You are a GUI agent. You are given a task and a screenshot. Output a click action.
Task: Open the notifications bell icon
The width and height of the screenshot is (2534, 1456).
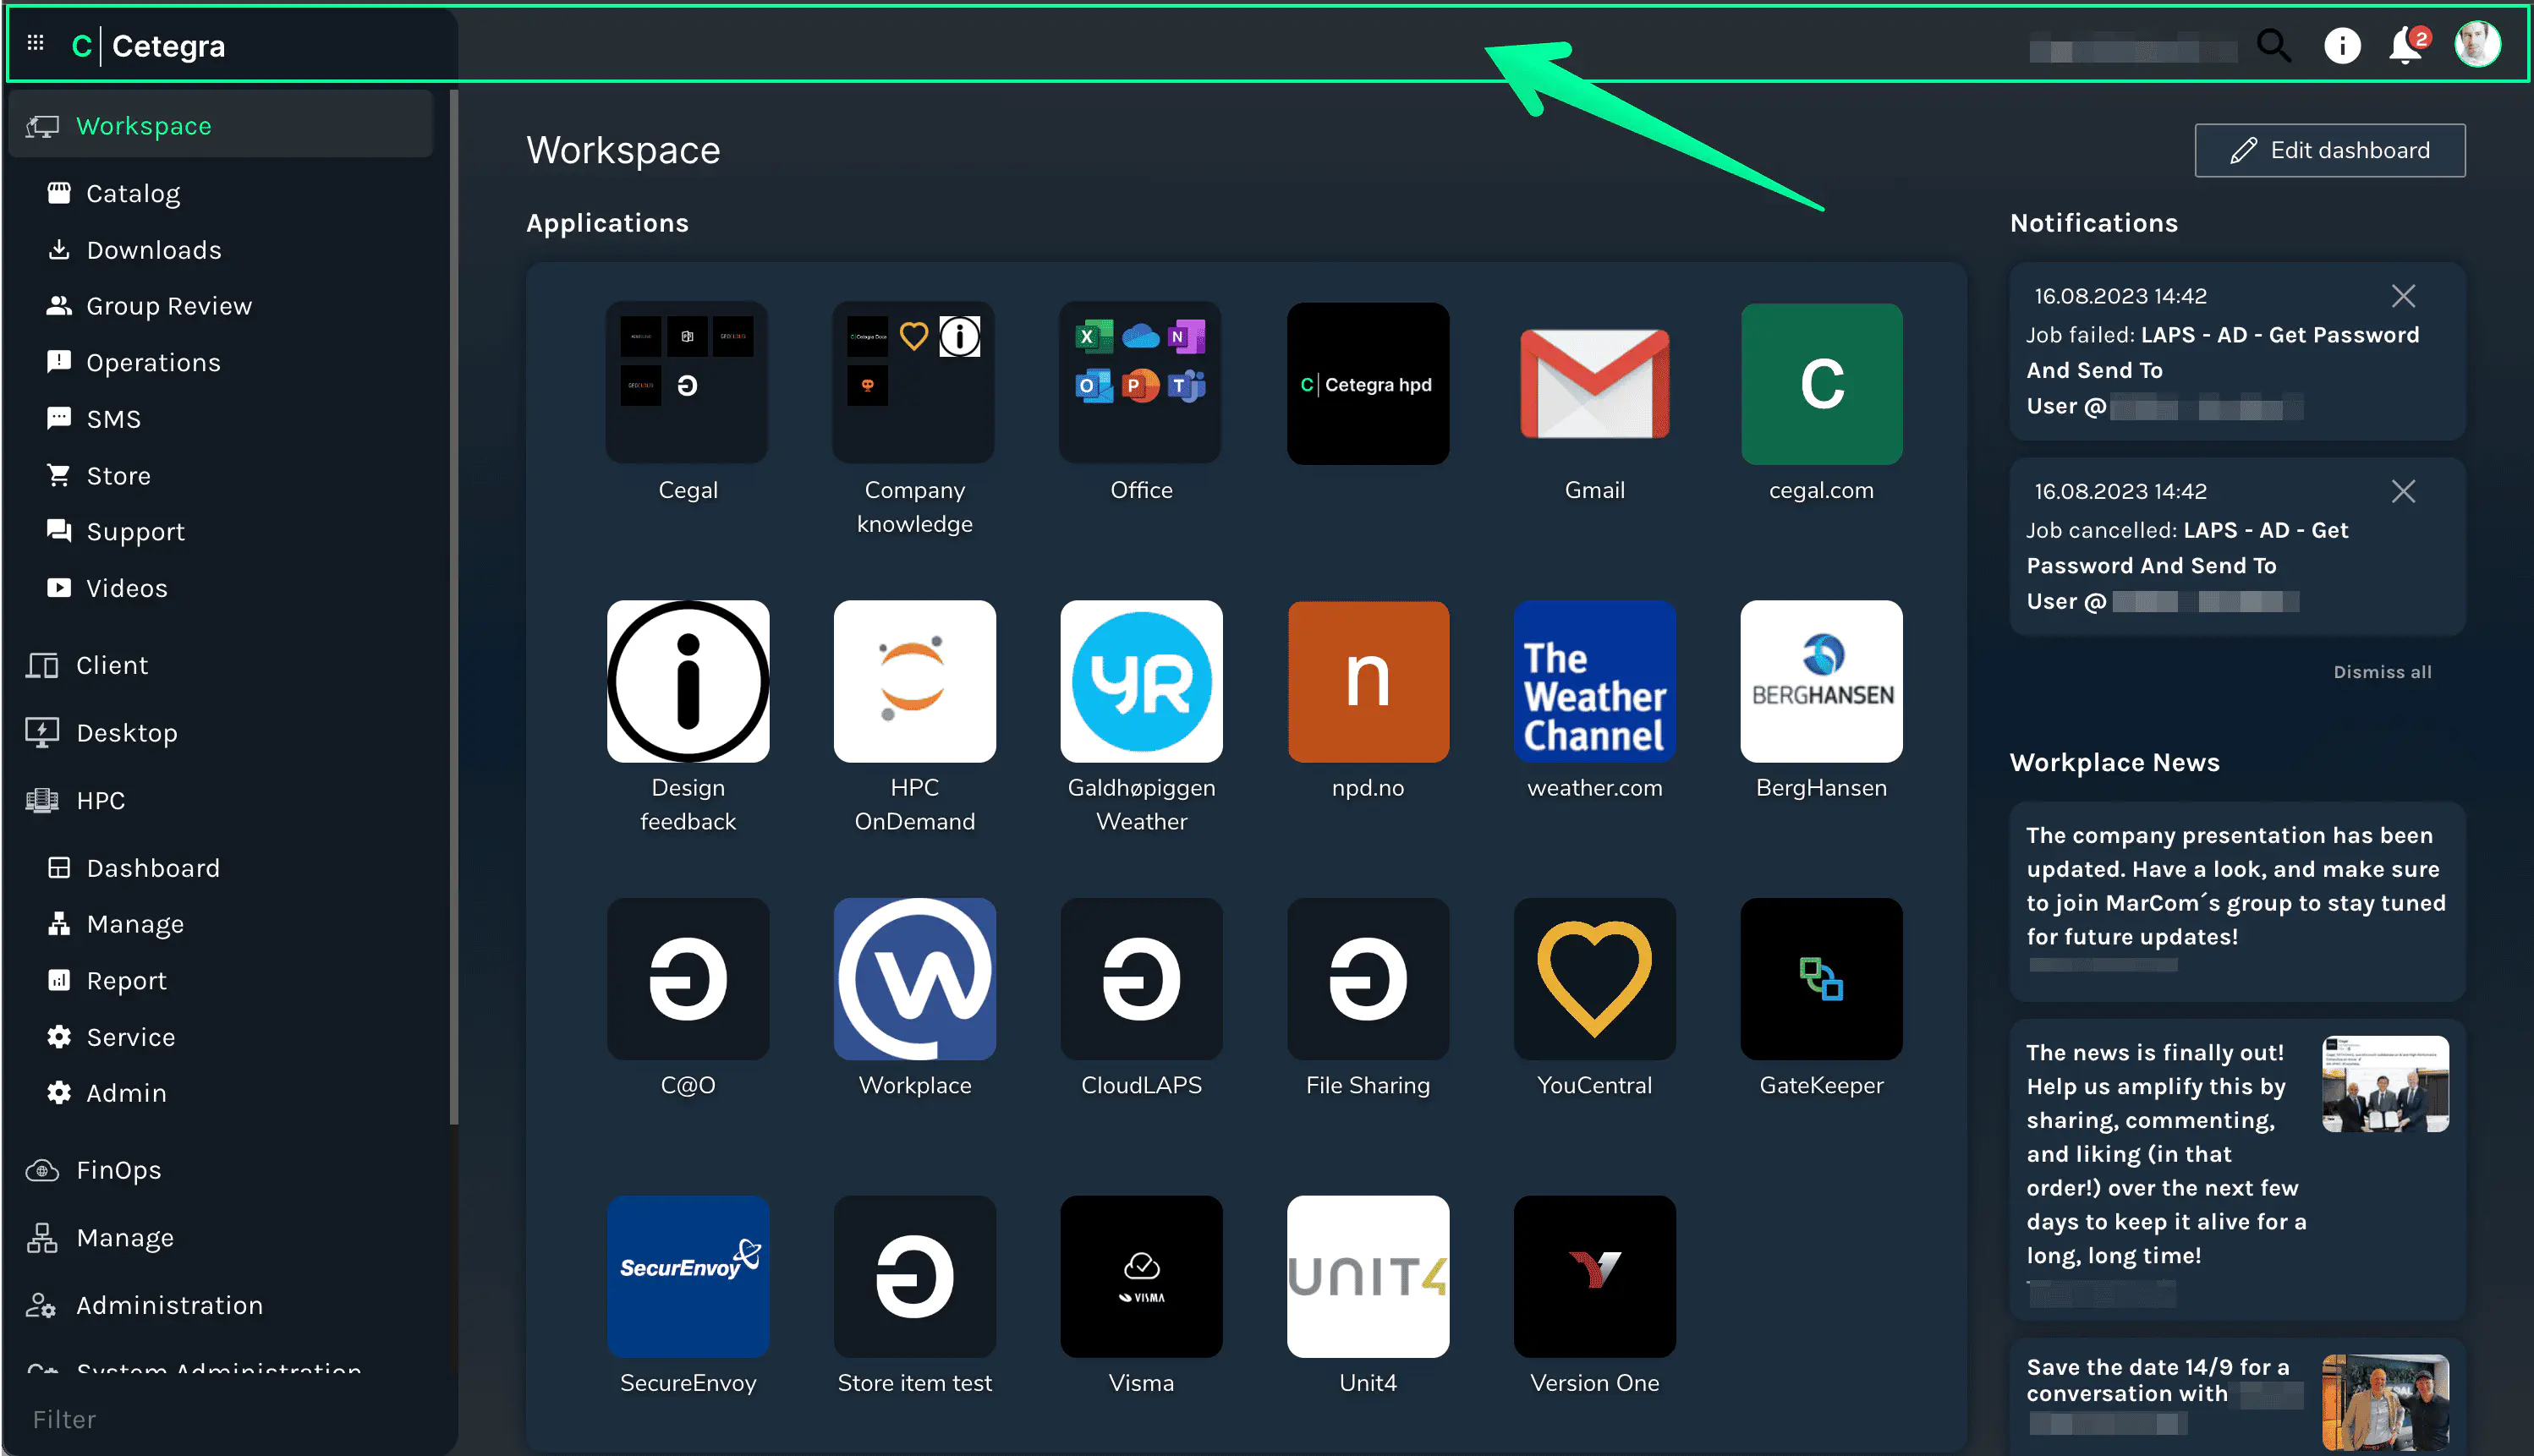tap(2406, 45)
